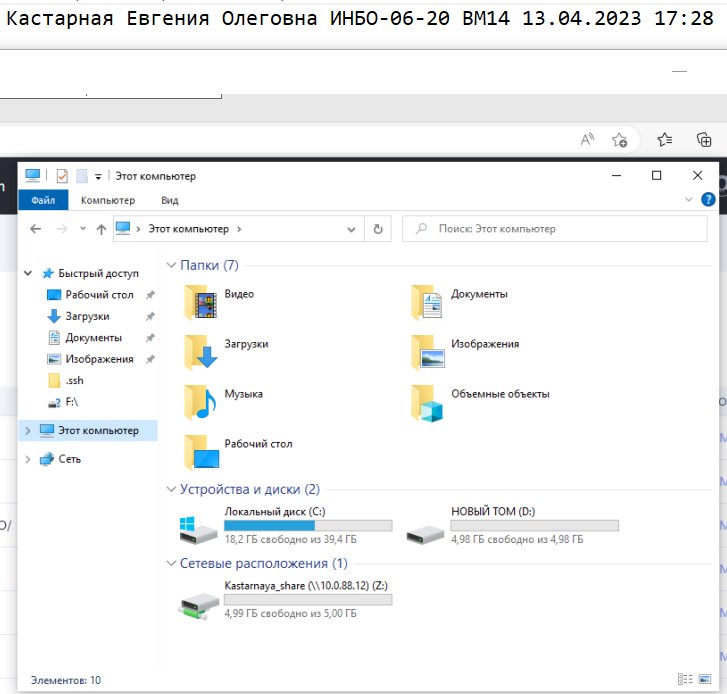The image size is (727, 694).
Task: Refresh the Этот компьютер view
Action: (378, 229)
